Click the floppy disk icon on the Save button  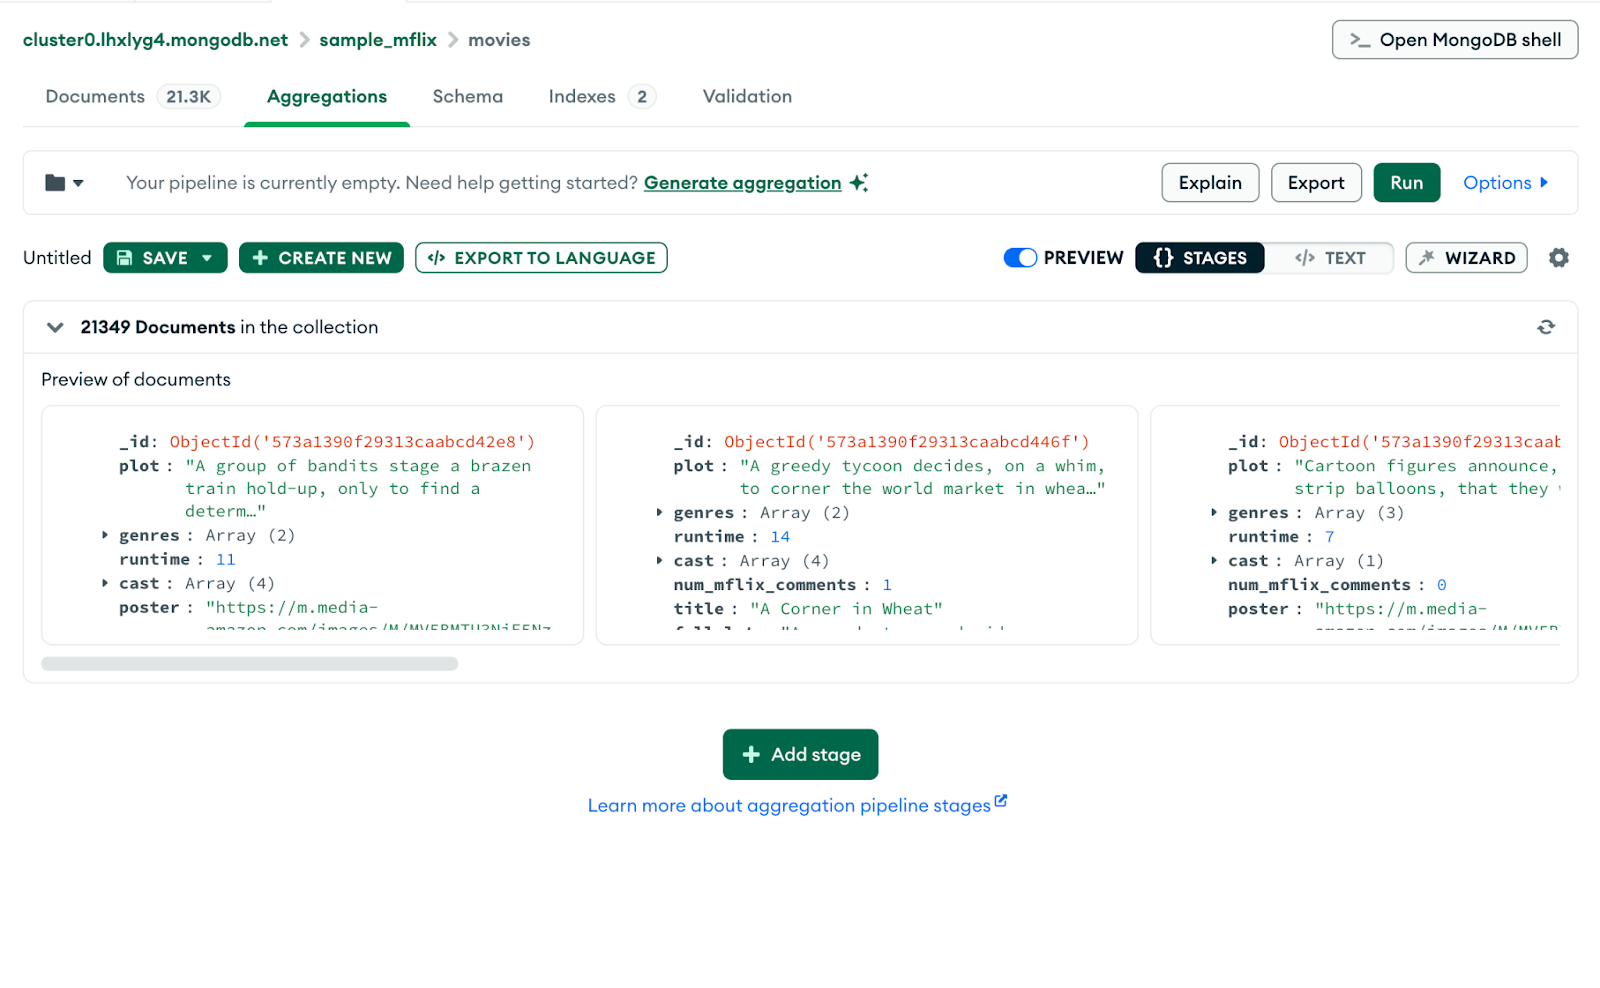[124, 257]
